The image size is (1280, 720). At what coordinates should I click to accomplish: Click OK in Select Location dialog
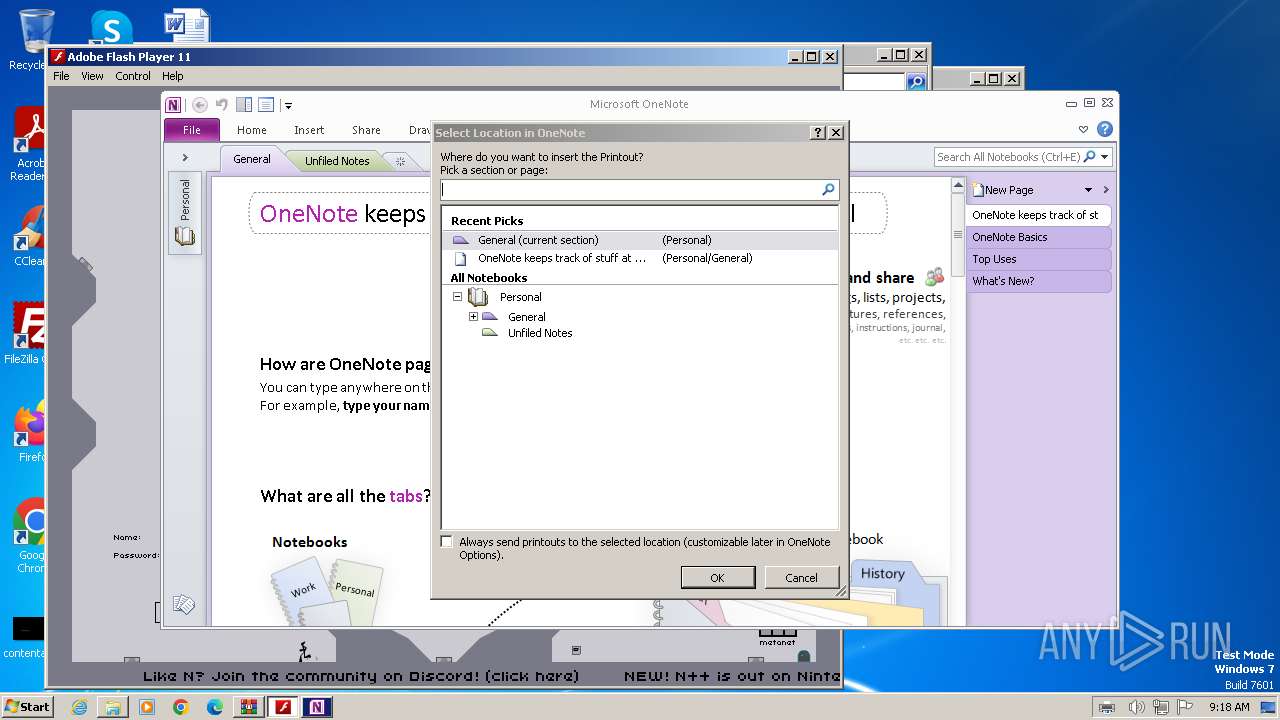(717, 577)
